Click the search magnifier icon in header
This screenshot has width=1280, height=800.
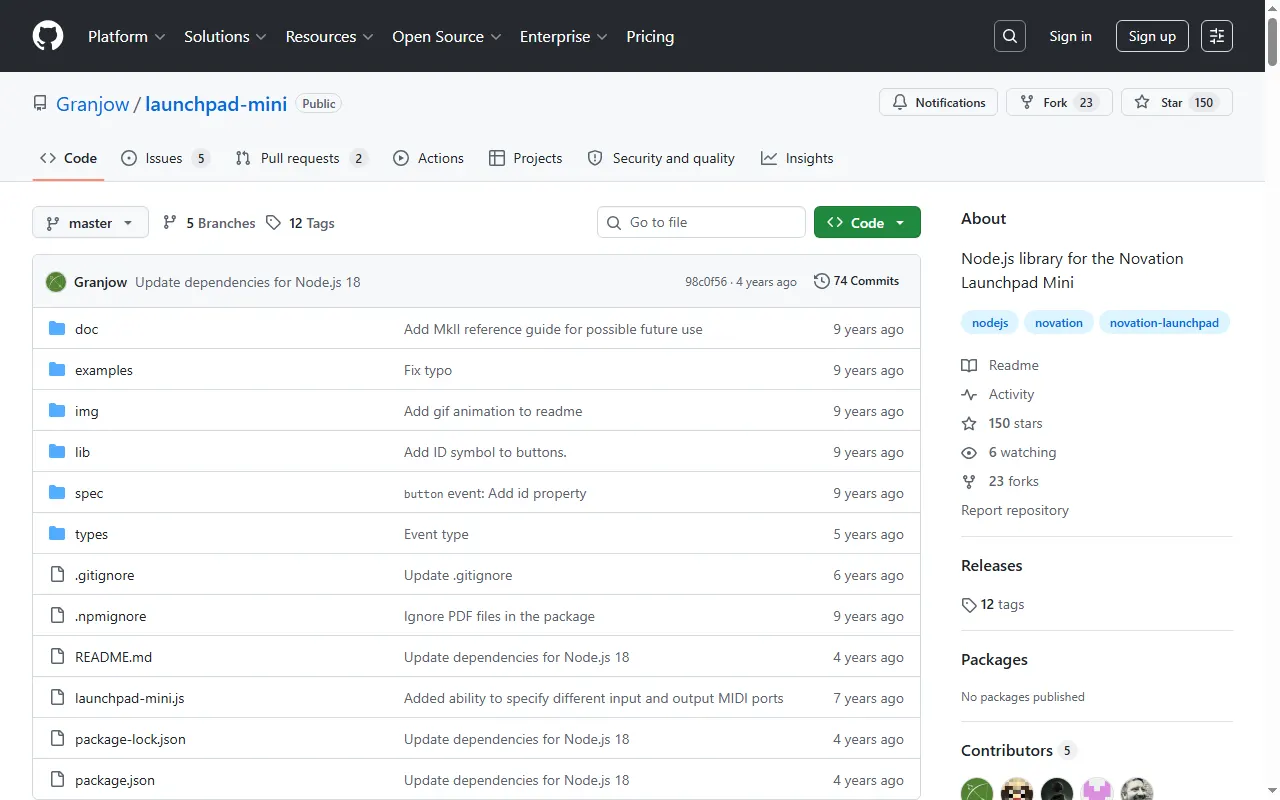(x=1010, y=36)
